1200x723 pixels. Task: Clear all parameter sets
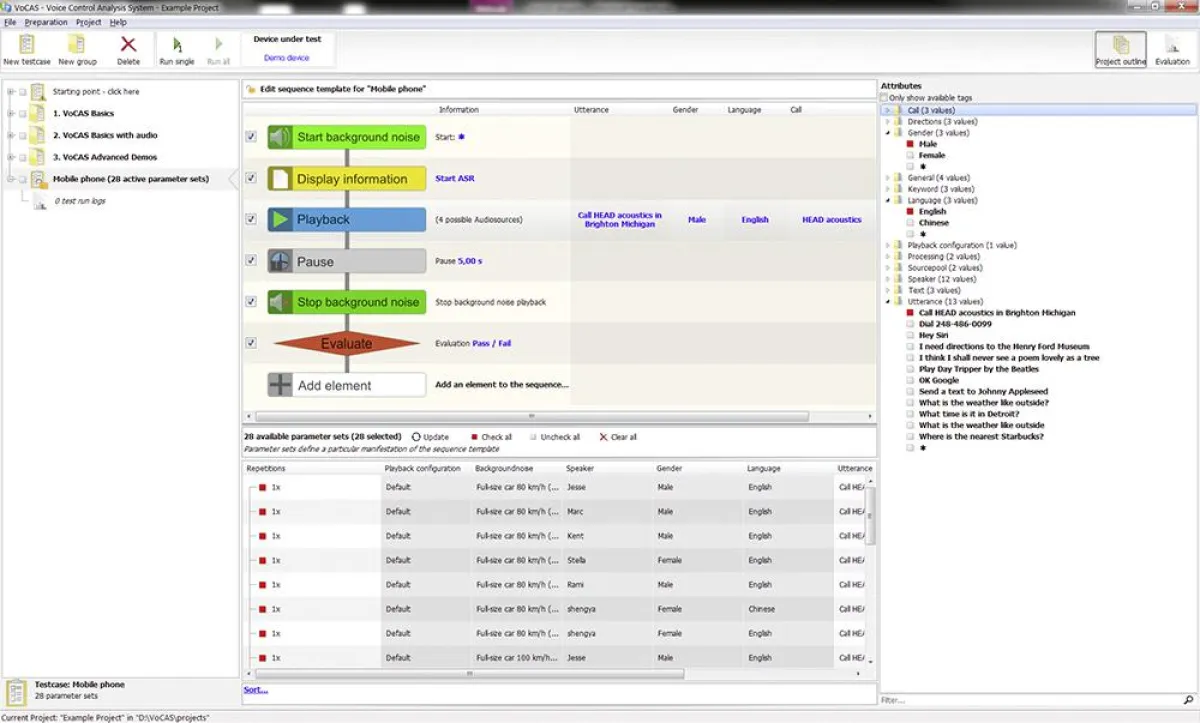pyautogui.click(x=618, y=437)
